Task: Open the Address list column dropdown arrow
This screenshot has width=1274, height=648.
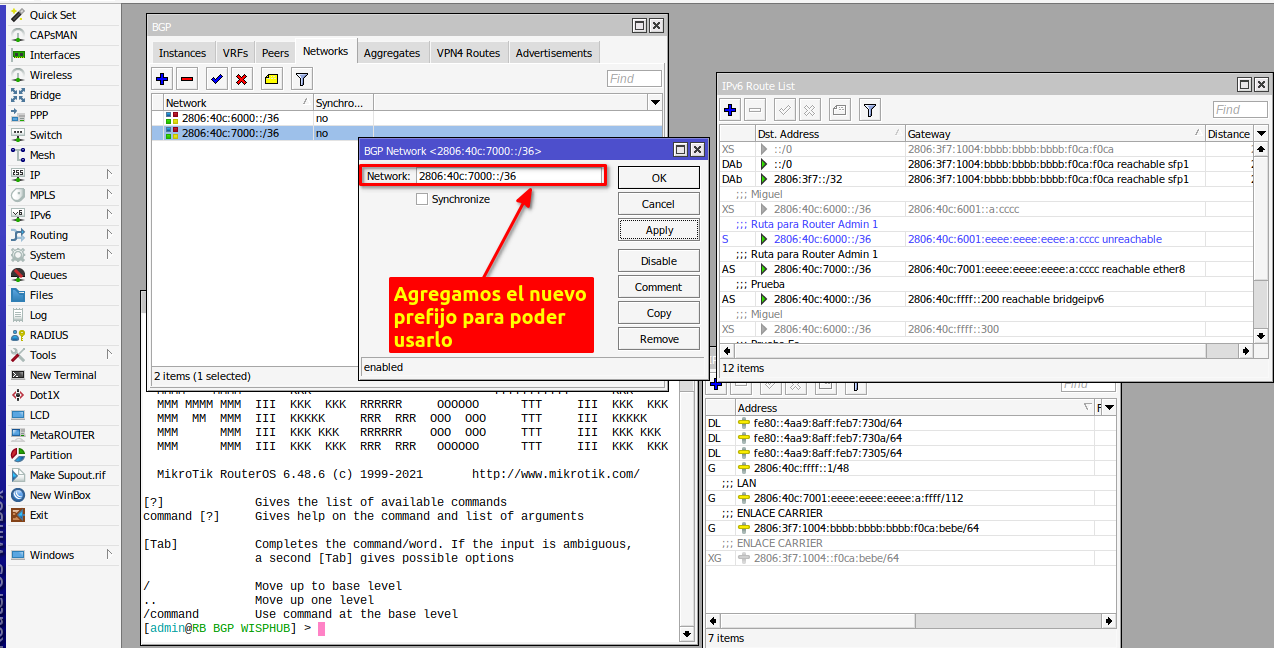Action: tap(1108, 408)
